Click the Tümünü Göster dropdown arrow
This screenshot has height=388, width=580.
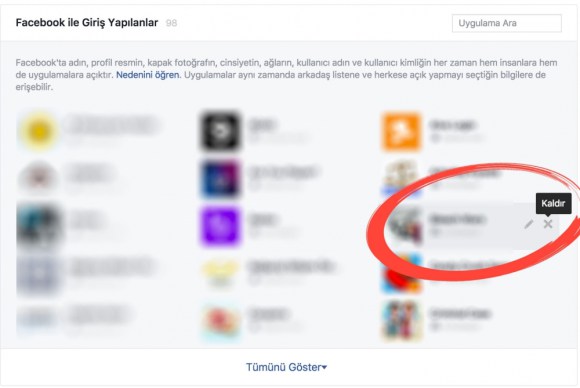pos(324,368)
